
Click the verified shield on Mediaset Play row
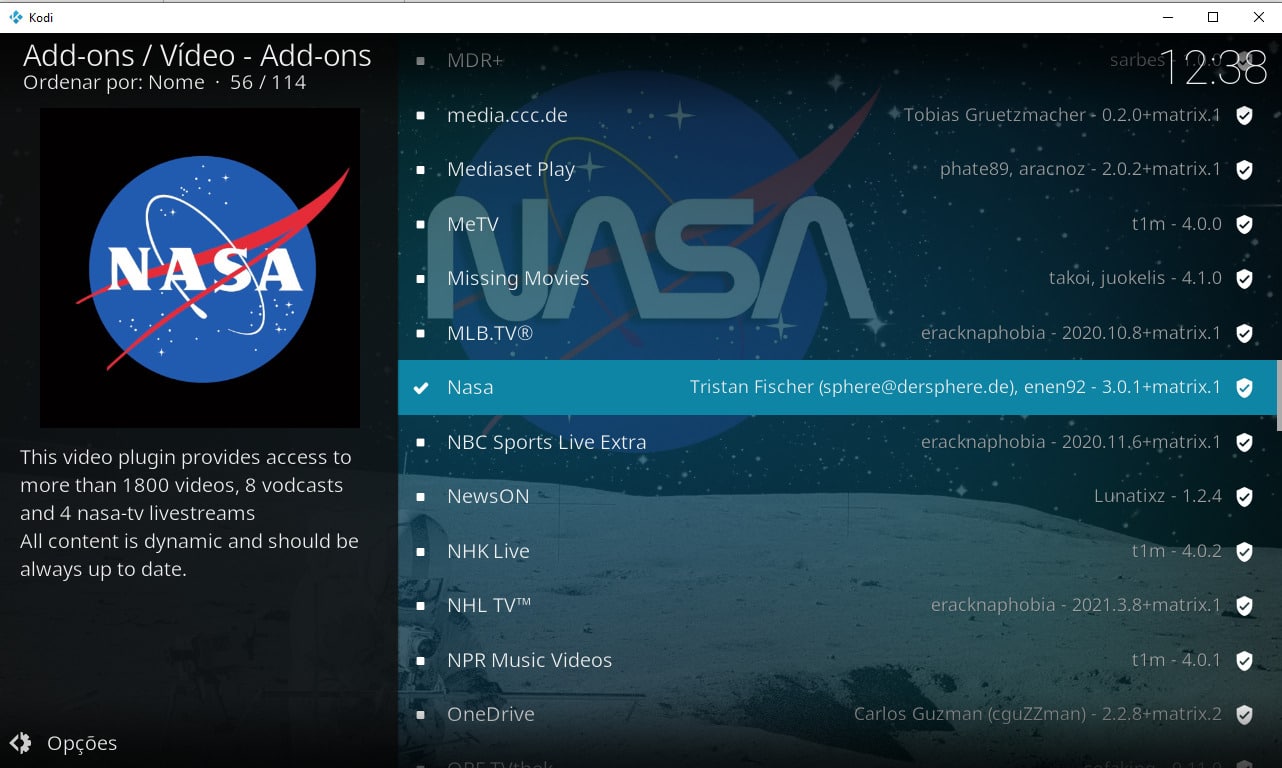pos(1244,170)
